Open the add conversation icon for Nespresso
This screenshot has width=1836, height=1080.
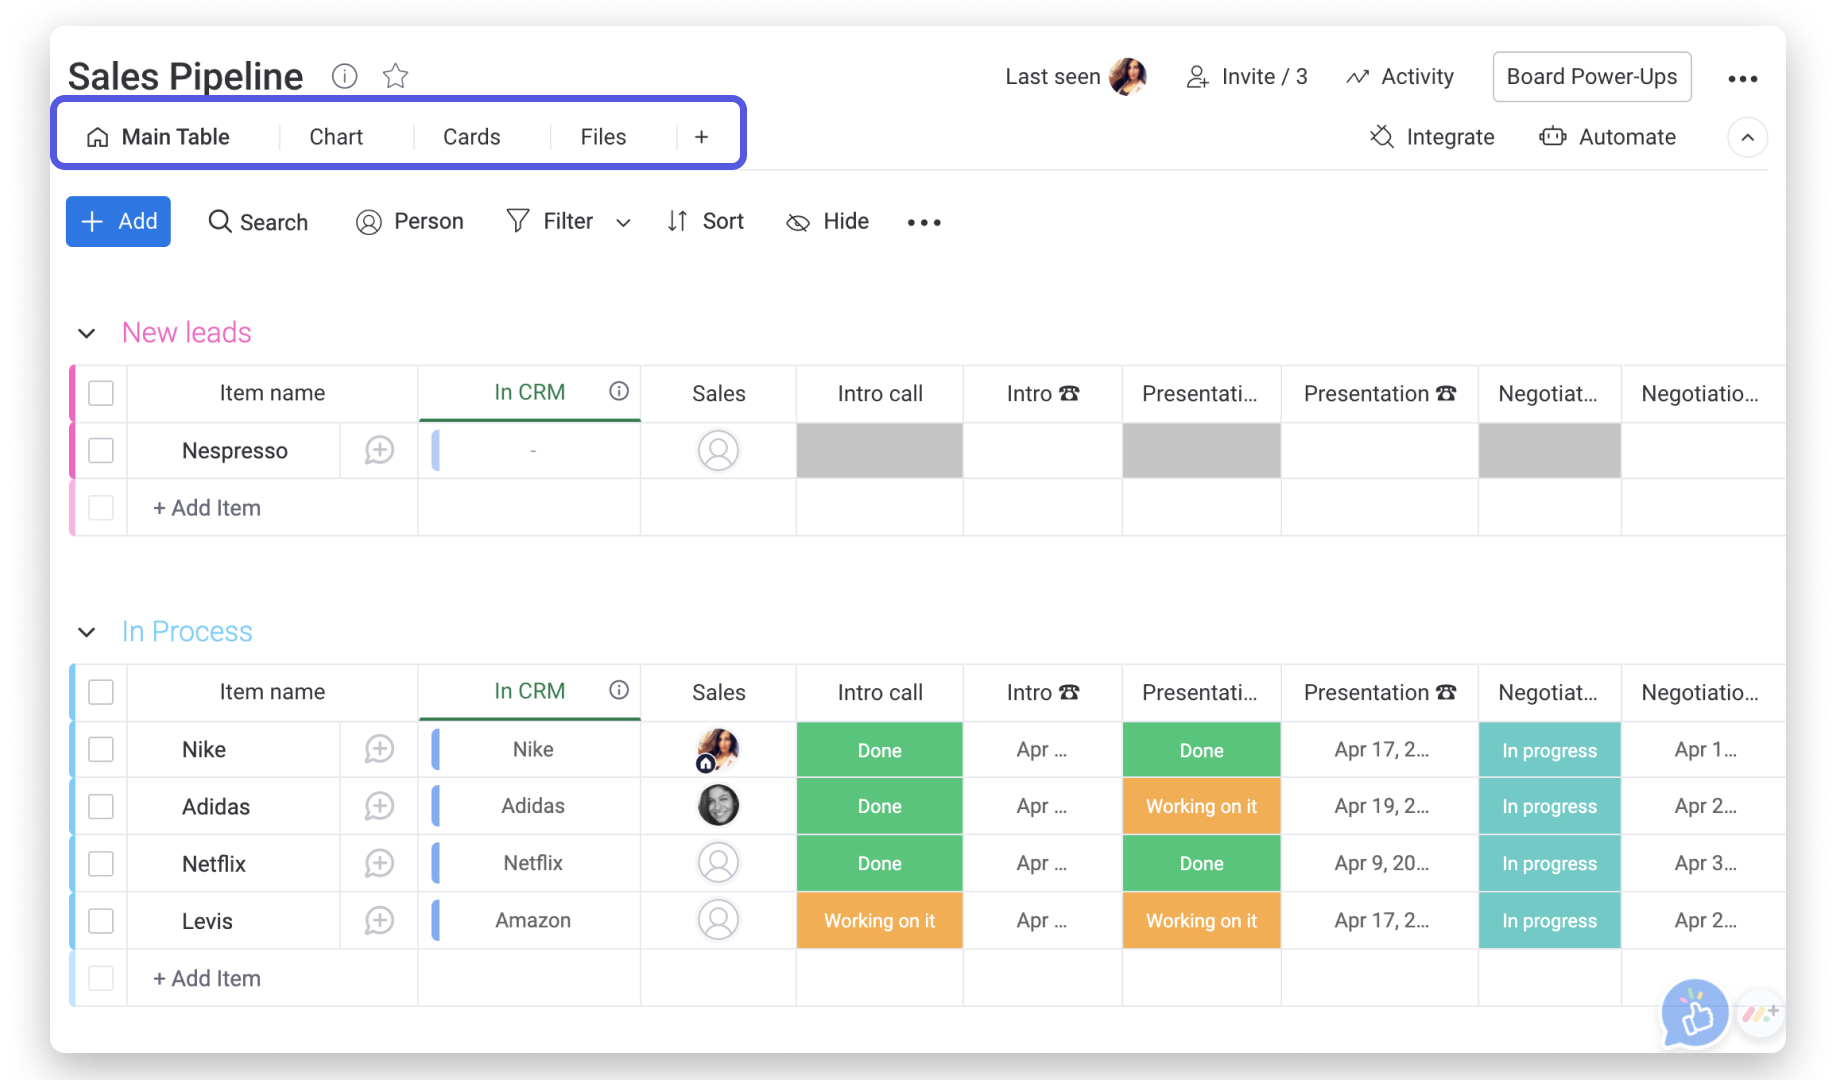coord(379,450)
